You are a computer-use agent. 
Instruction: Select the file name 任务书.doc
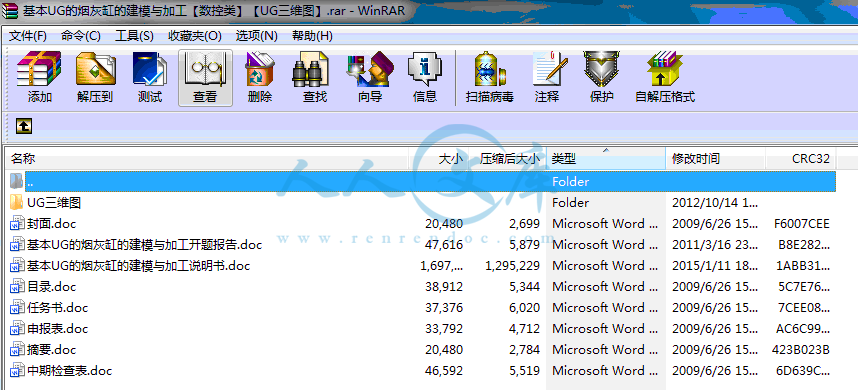pos(57,307)
